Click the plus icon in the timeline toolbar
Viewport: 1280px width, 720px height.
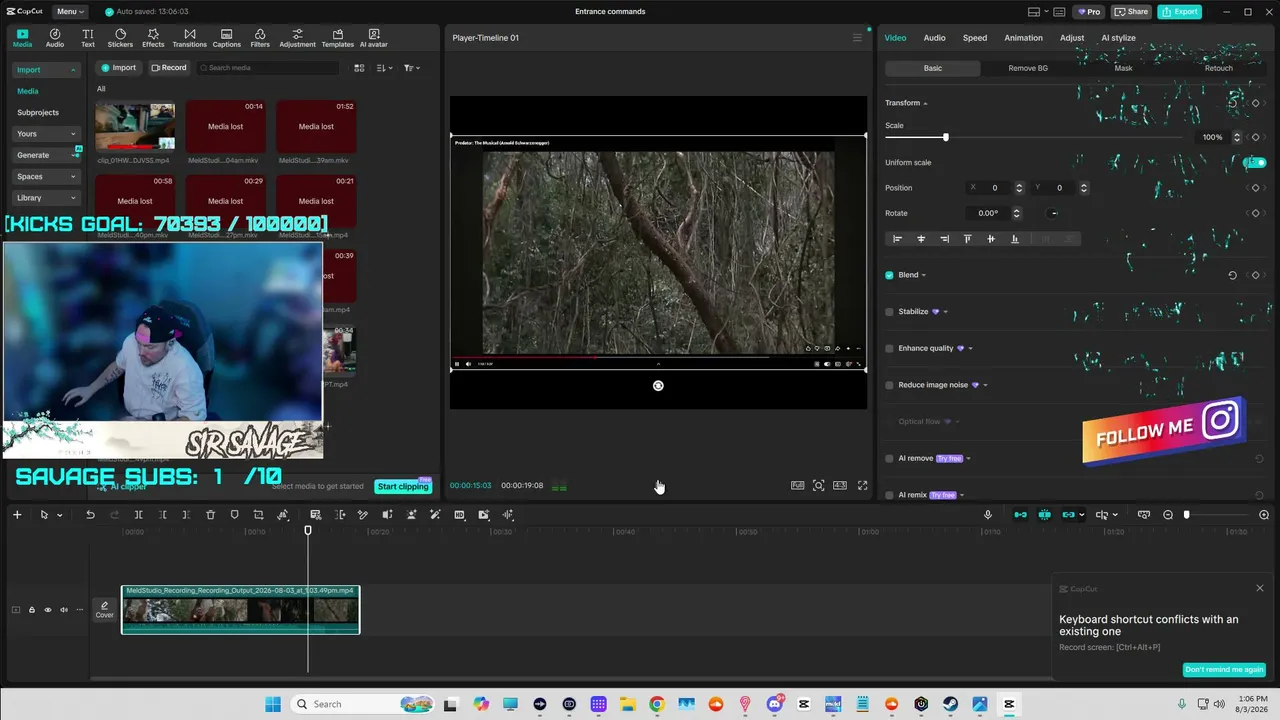(x=17, y=515)
